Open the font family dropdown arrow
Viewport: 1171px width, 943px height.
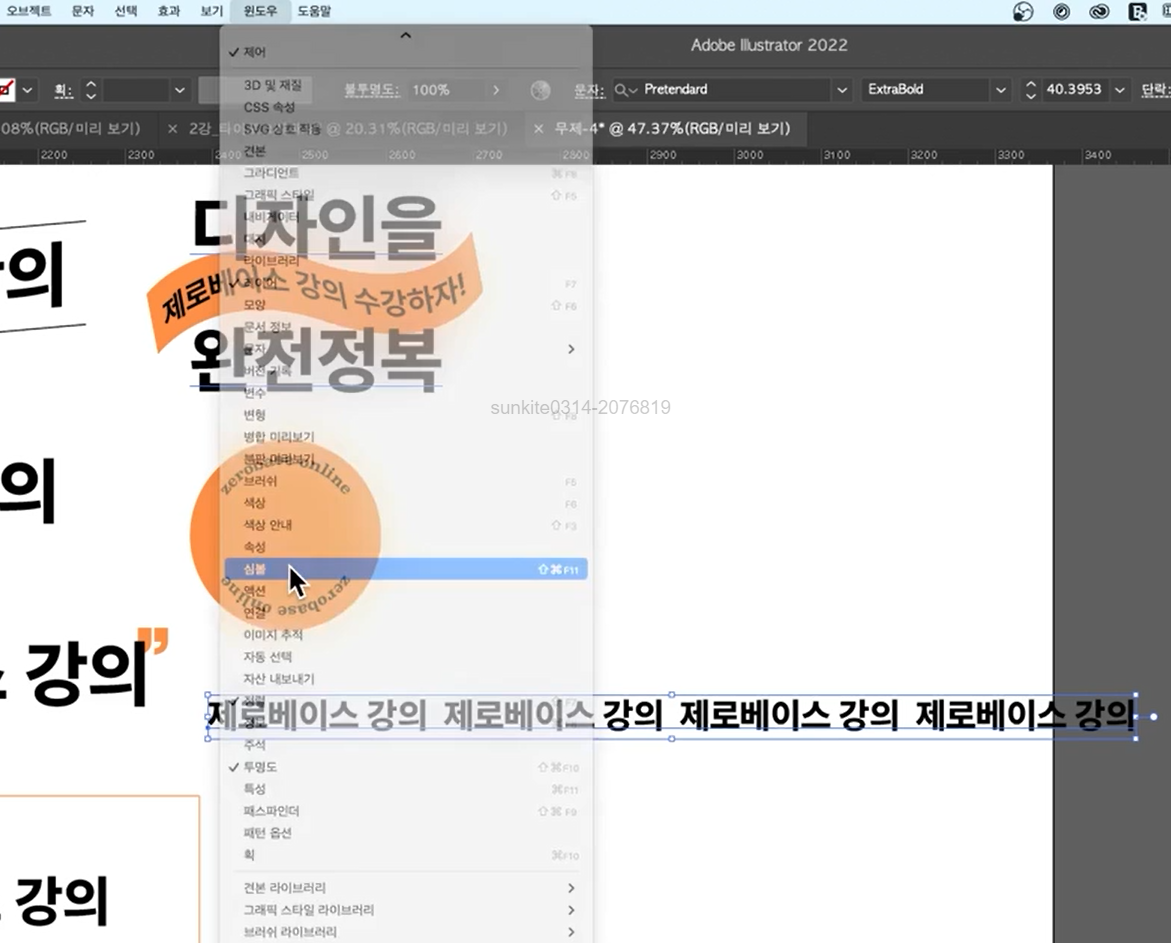tap(842, 90)
